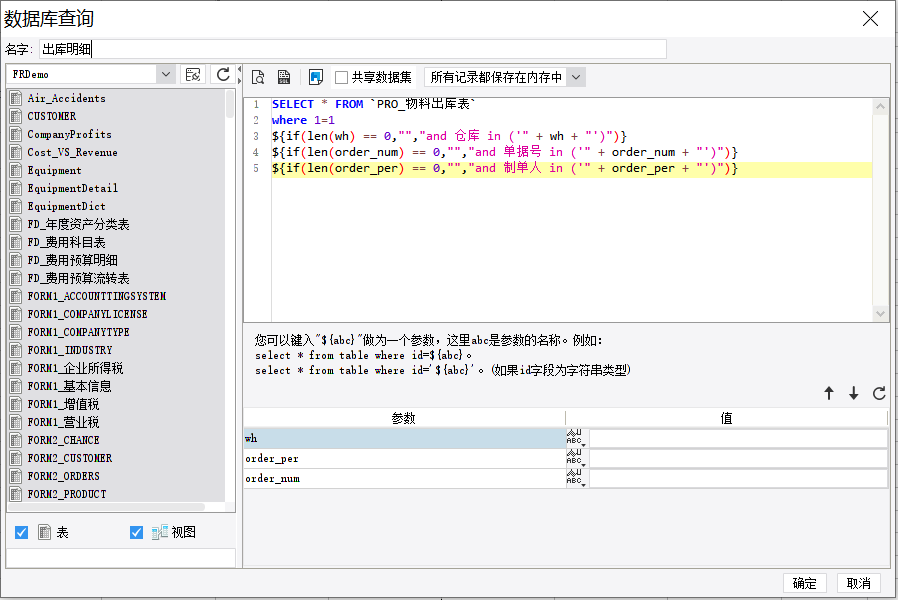This screenshot has height=600, width=898.
Task: Click the blue stored procedure icon
Action: (316, 77)
